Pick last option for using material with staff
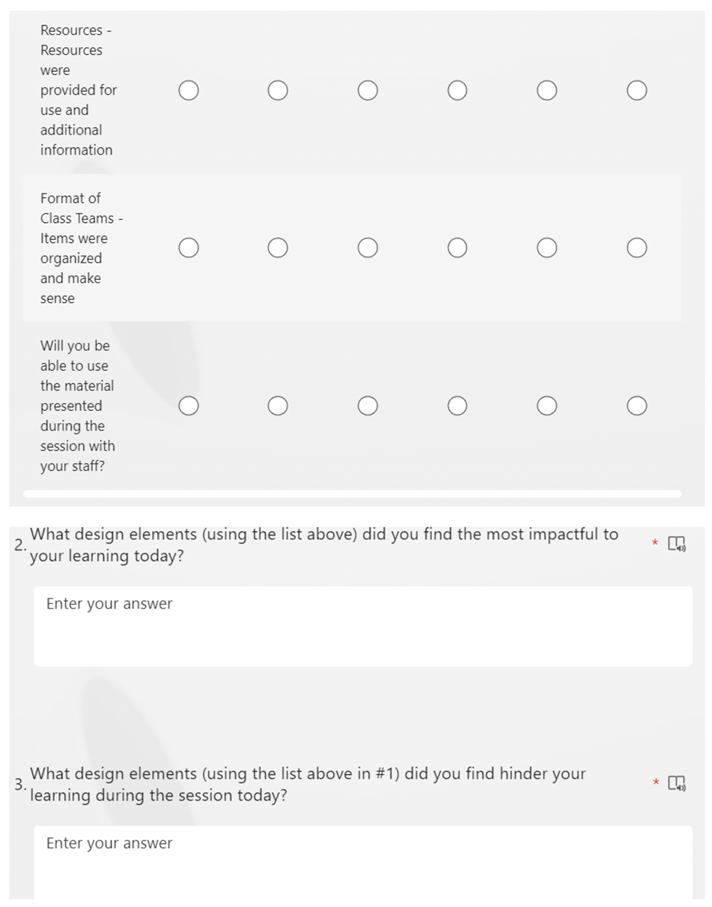712x907 pixels. click(637, 406)
